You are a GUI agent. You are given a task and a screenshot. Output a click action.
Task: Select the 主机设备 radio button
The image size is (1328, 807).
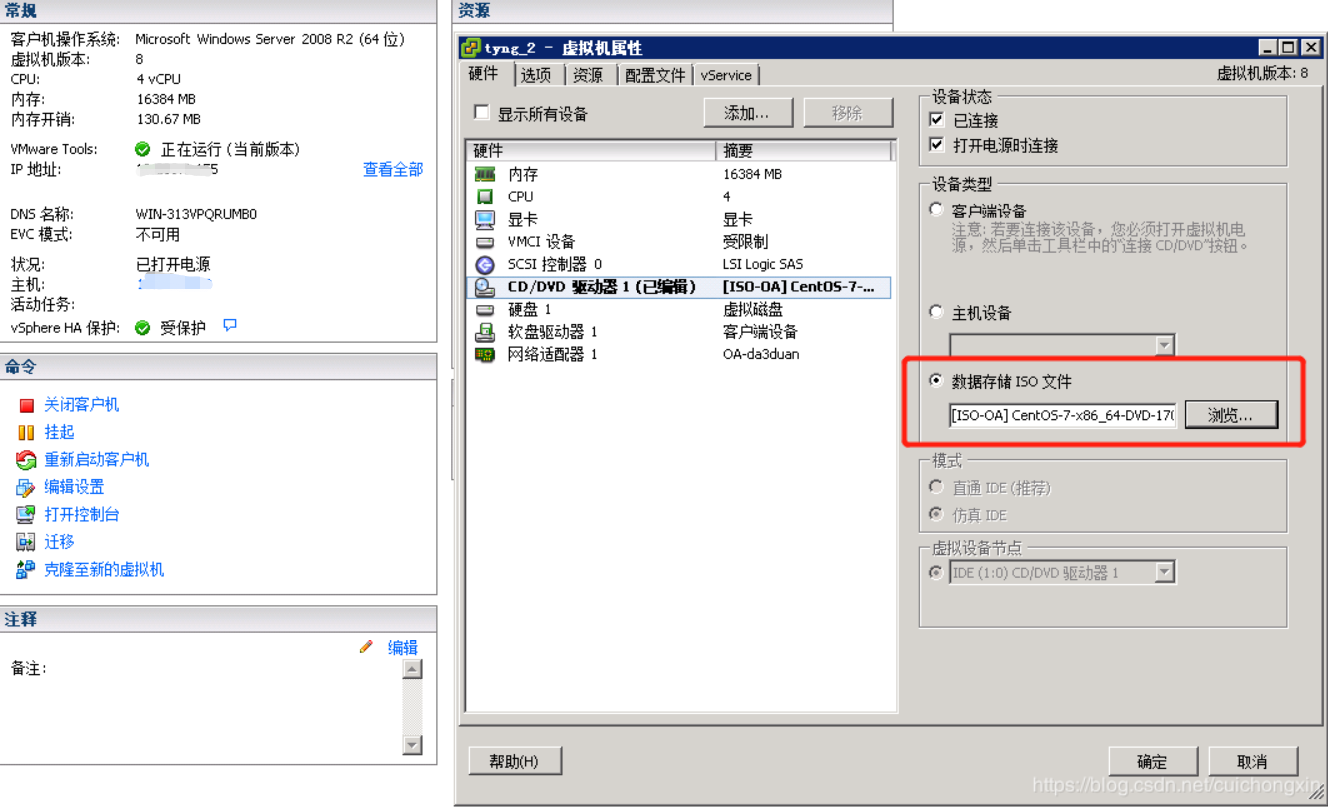[936, 312]
